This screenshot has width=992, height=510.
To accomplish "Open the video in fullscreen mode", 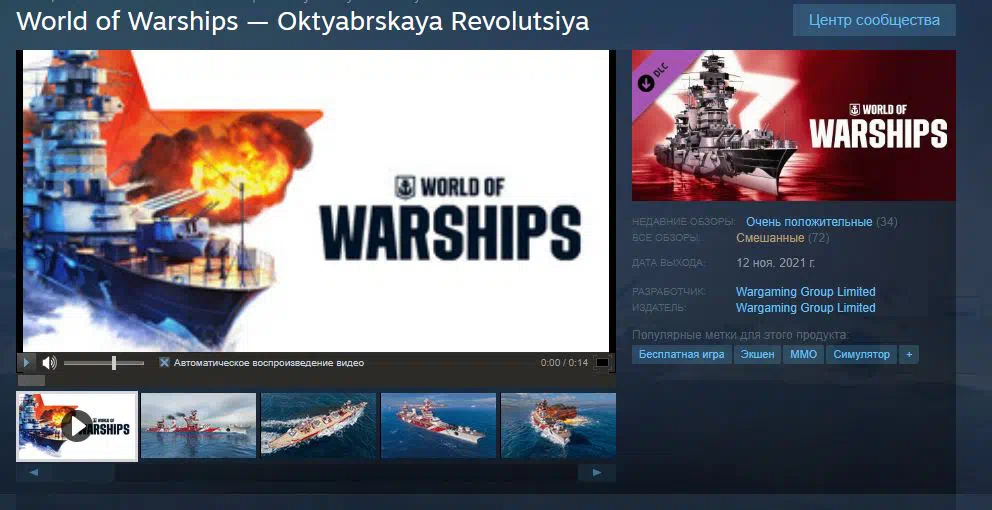I will point(603,363).
